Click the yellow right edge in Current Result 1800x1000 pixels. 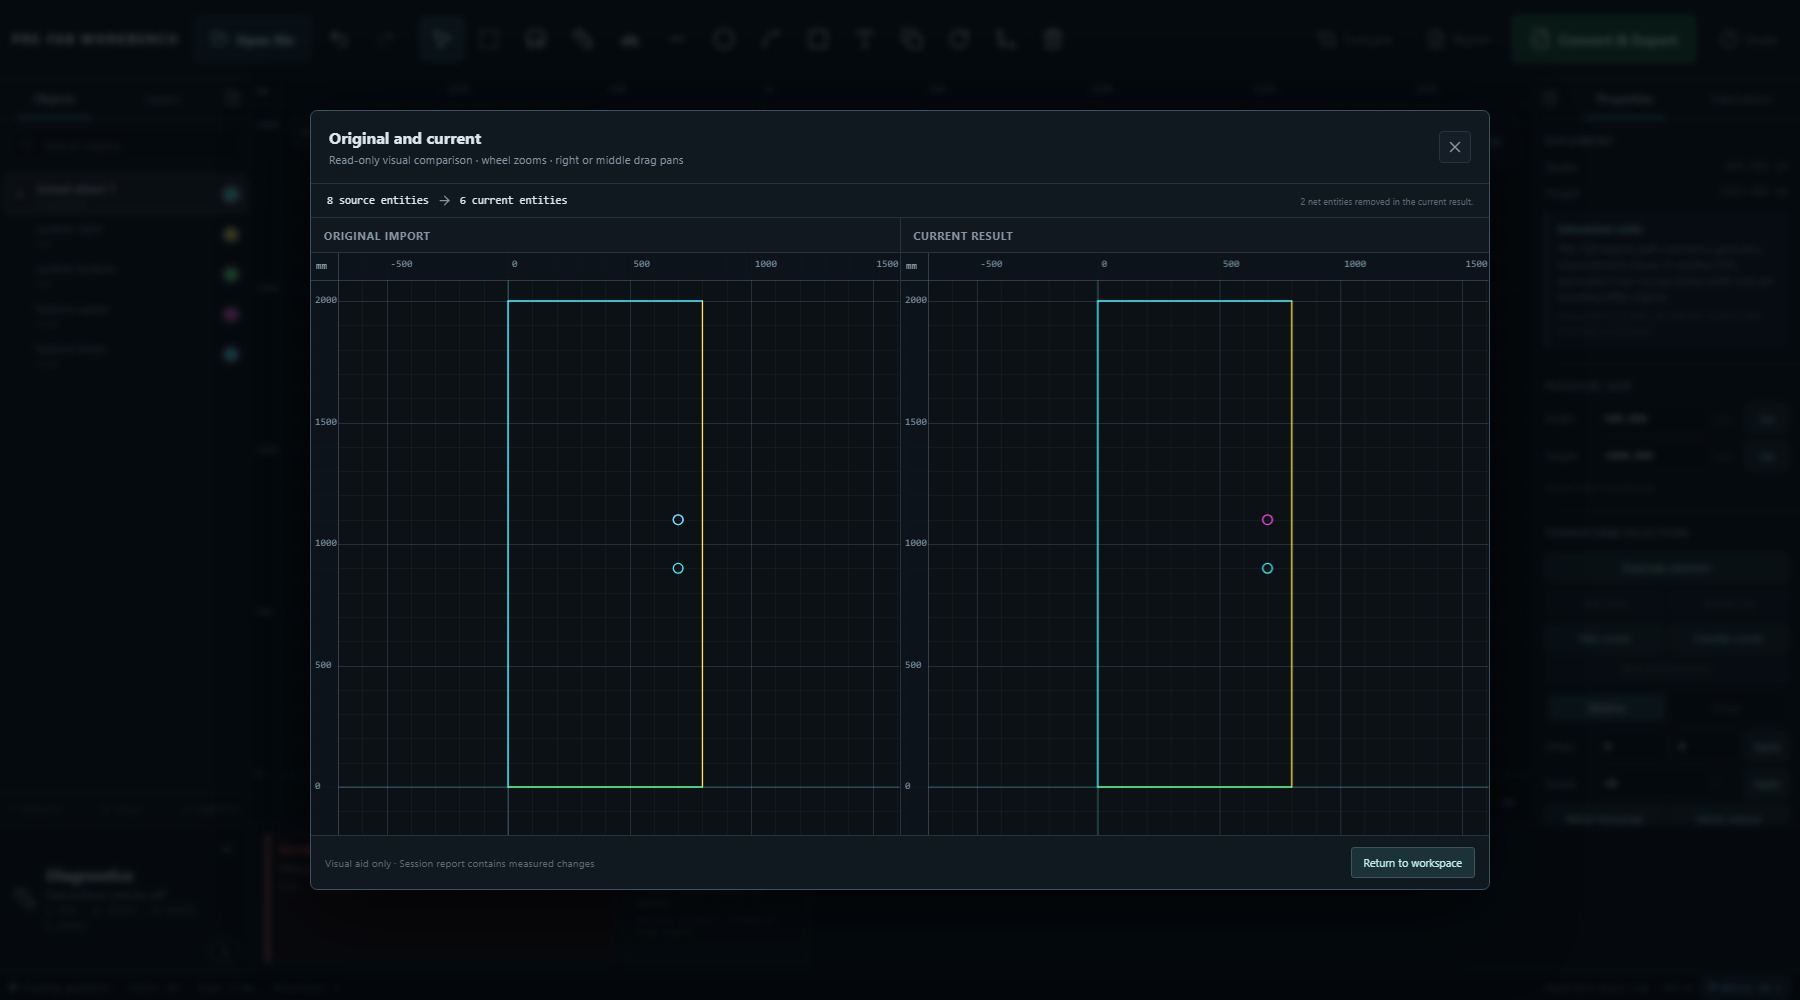pos(1291,543)
